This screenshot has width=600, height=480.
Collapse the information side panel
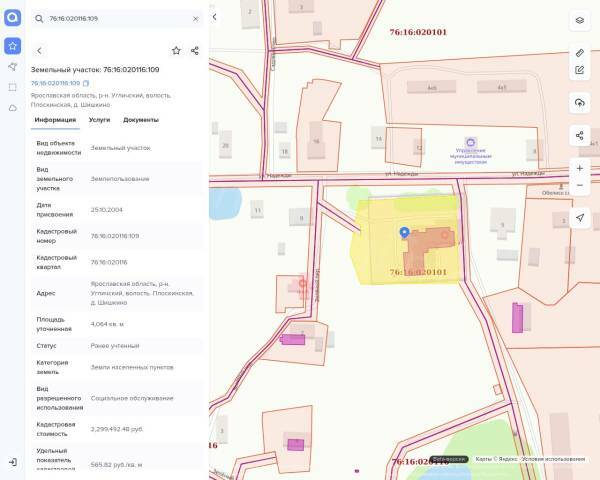[x=215, y=17]
